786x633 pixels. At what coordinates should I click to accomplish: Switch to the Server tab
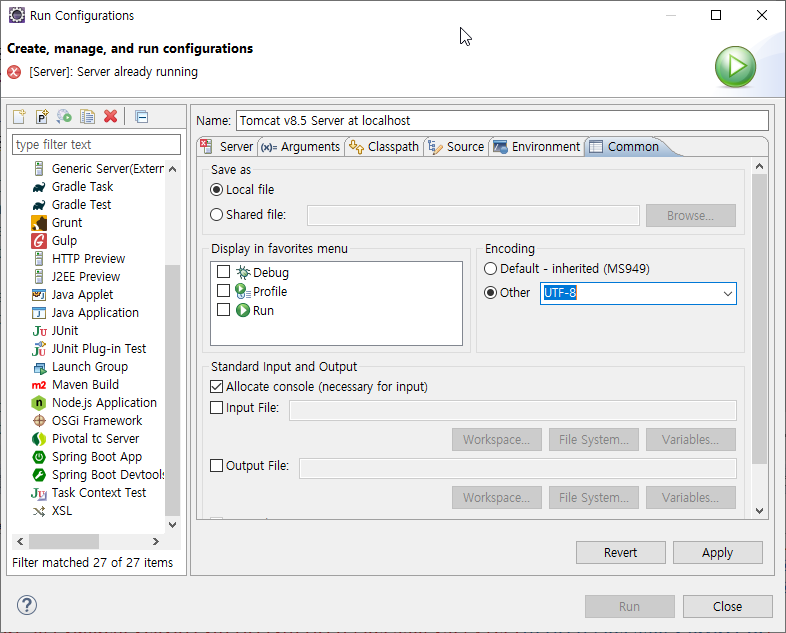point(228,147)
